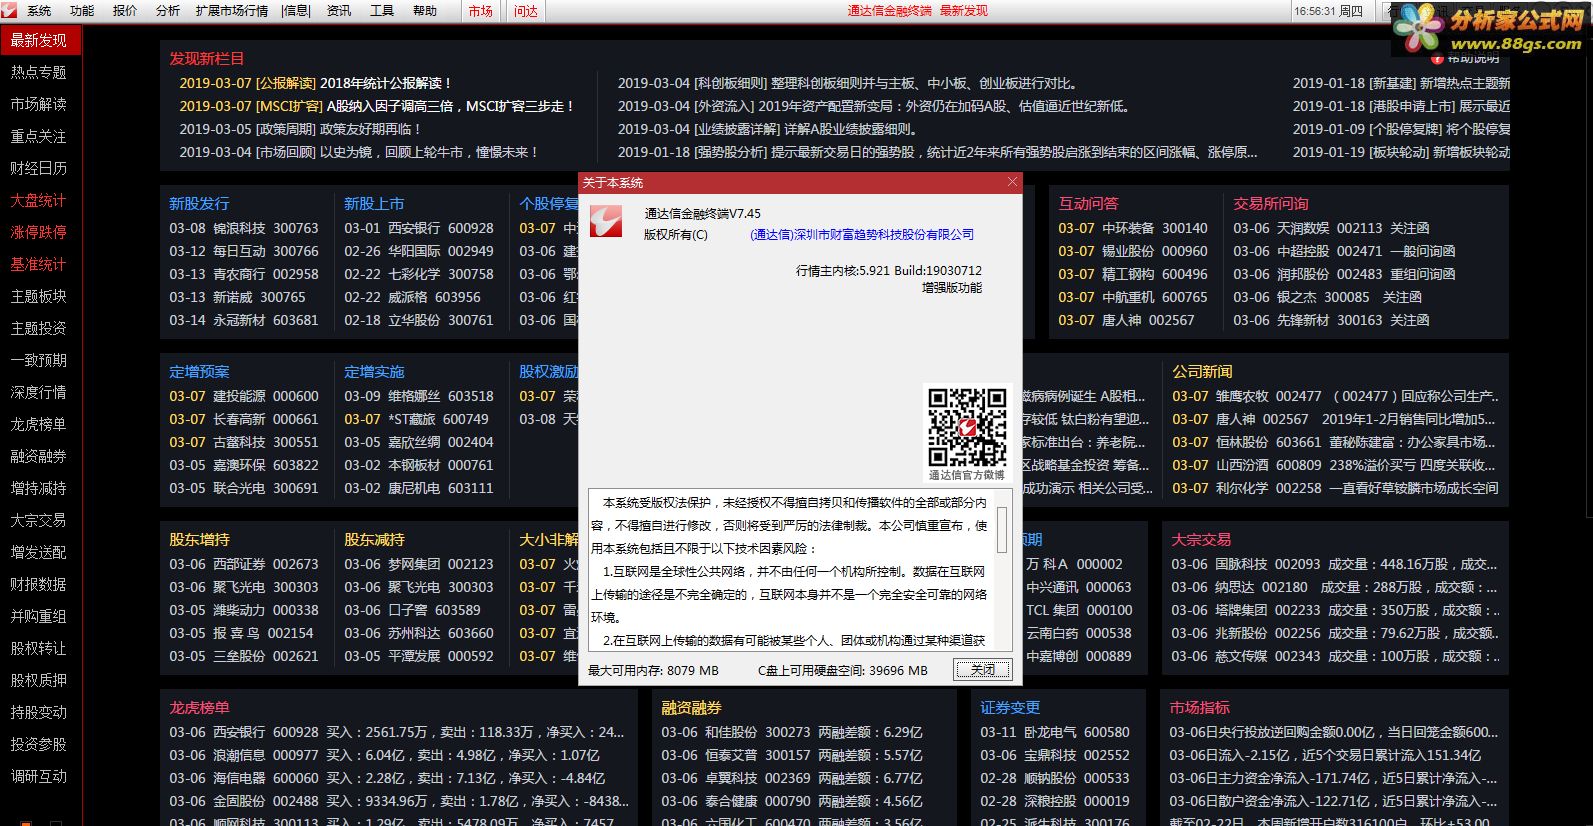Screen dimensions: 1593x826
Task: Select 一致预期 in the sidebar
Action: (39, 360)
